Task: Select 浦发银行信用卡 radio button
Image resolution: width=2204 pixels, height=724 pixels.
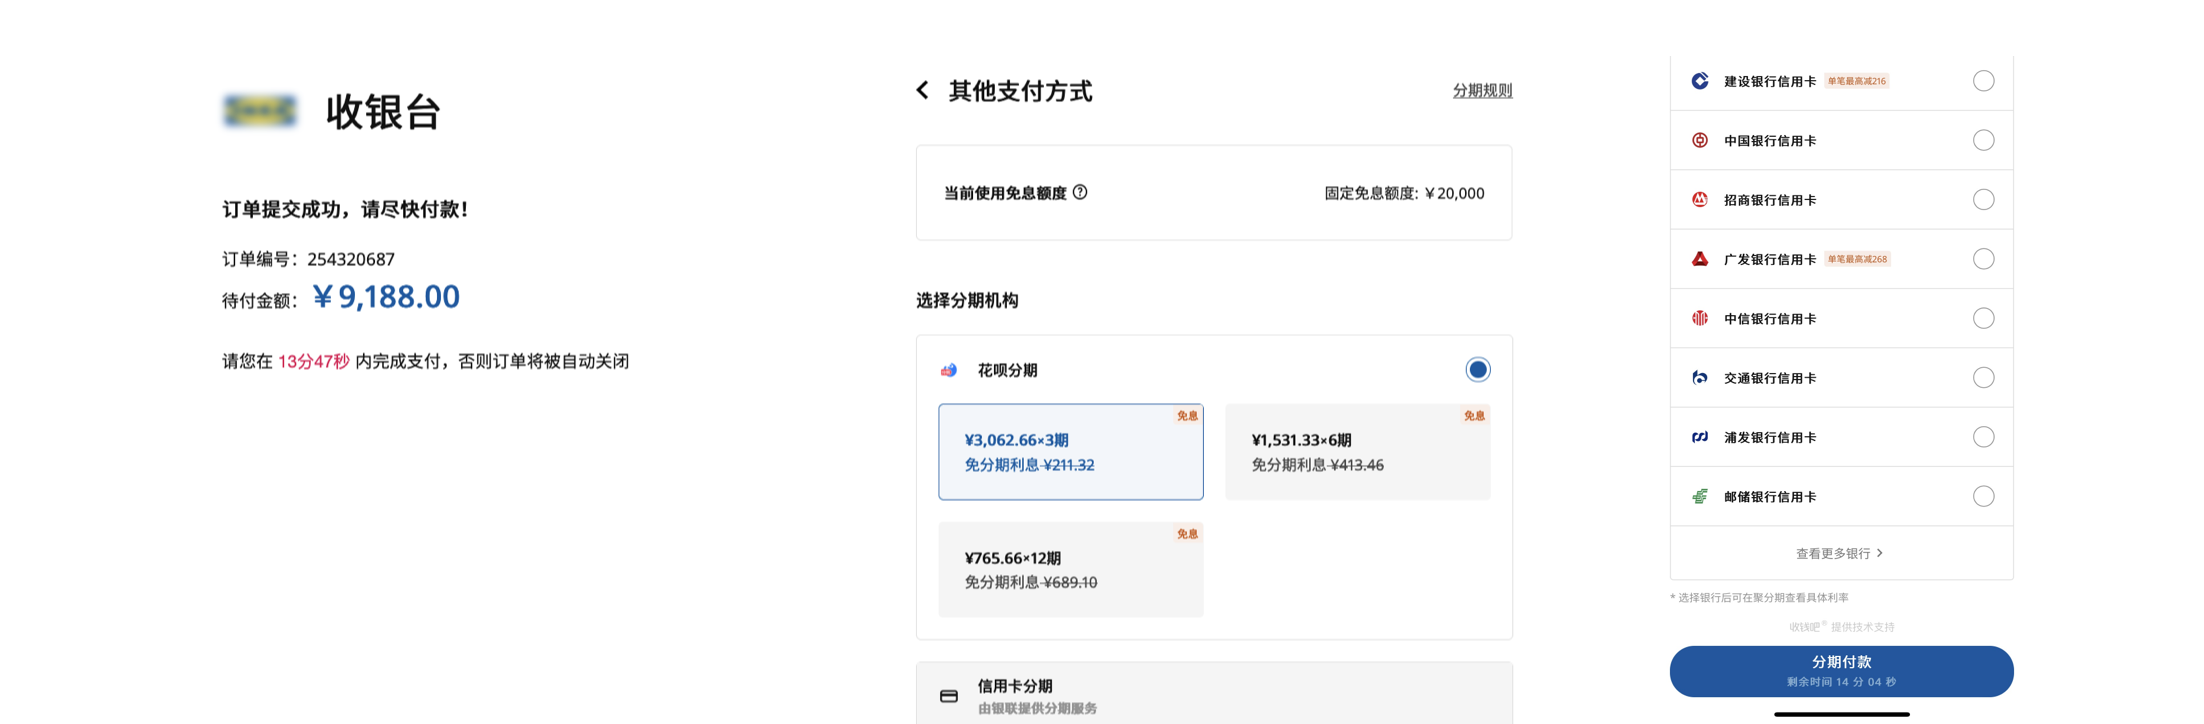Action: (x=1984, y=437)
